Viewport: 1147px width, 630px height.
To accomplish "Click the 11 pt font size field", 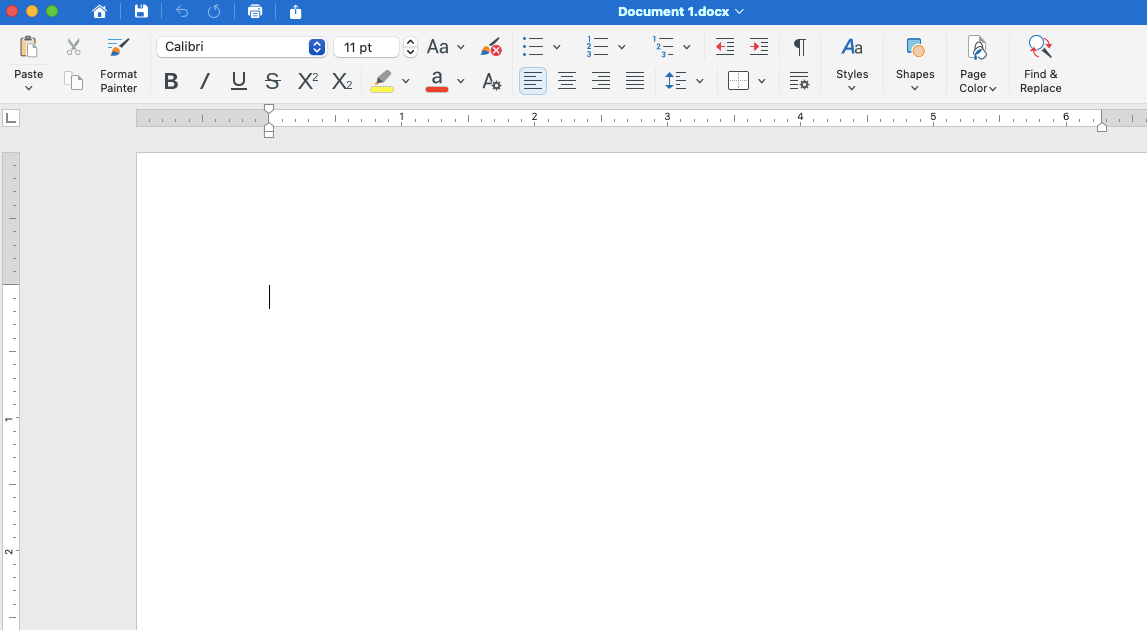I will click(366, 47).
